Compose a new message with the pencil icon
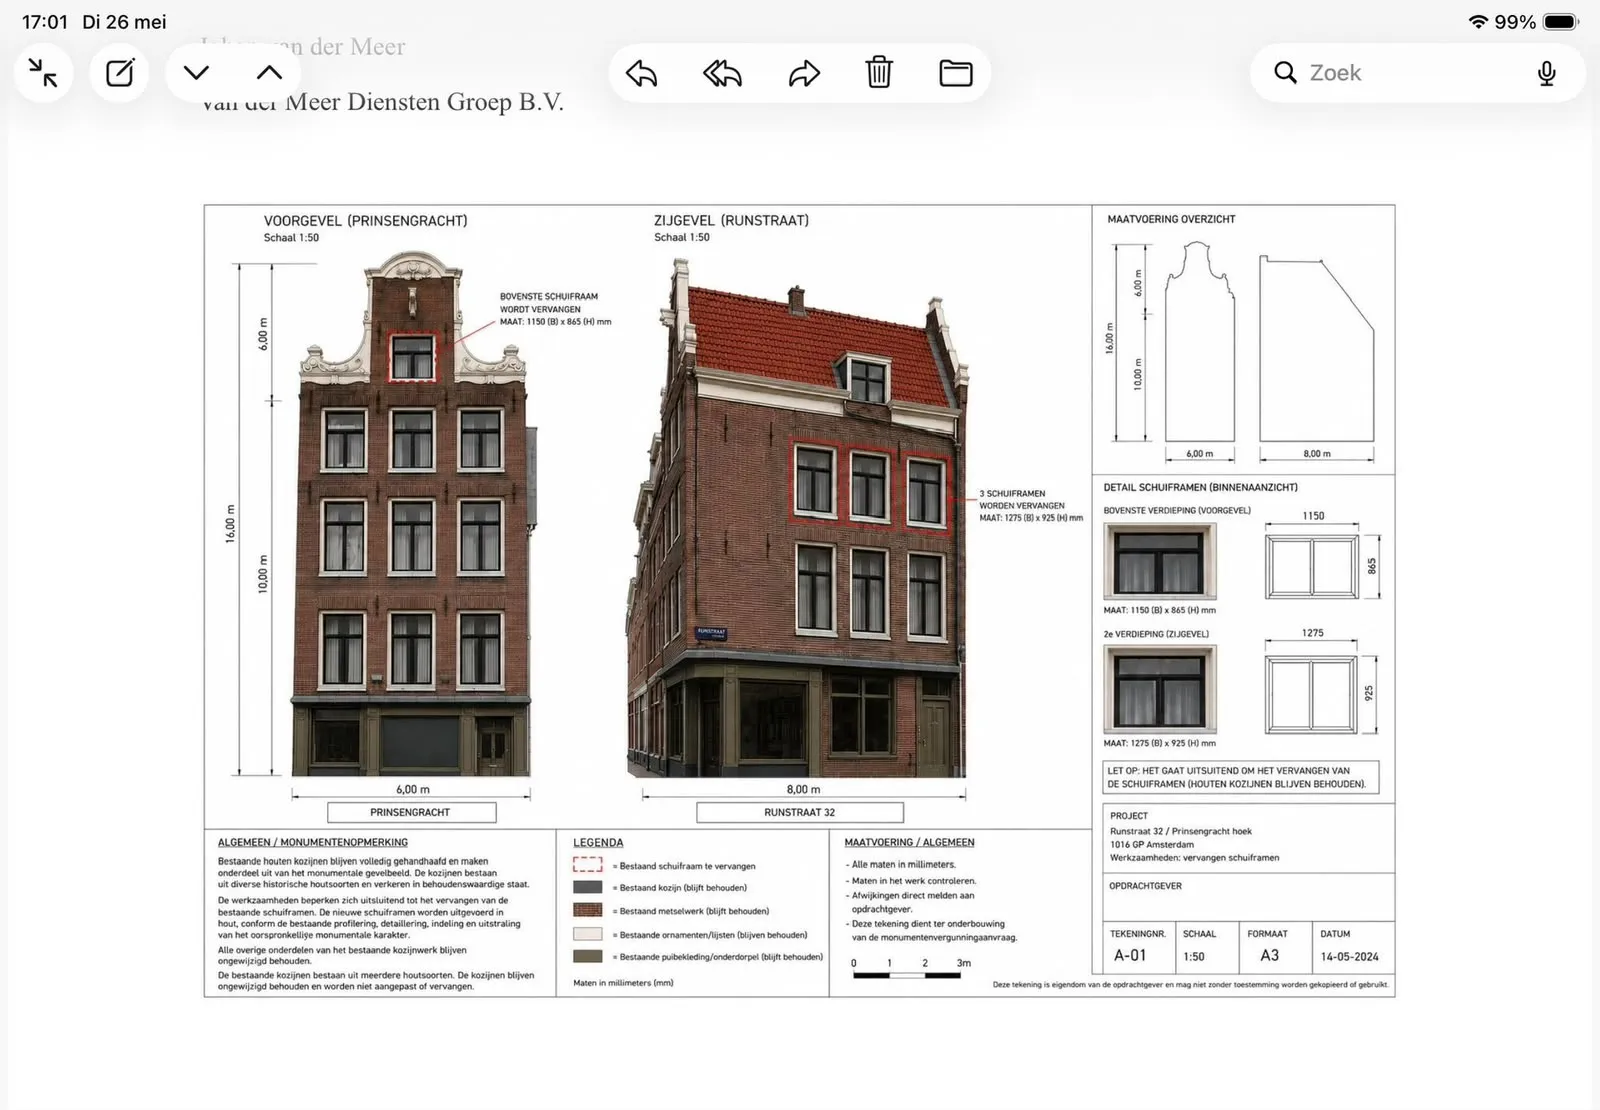1600x1110 pixels. pyautogui.click(x=119, y=73)
